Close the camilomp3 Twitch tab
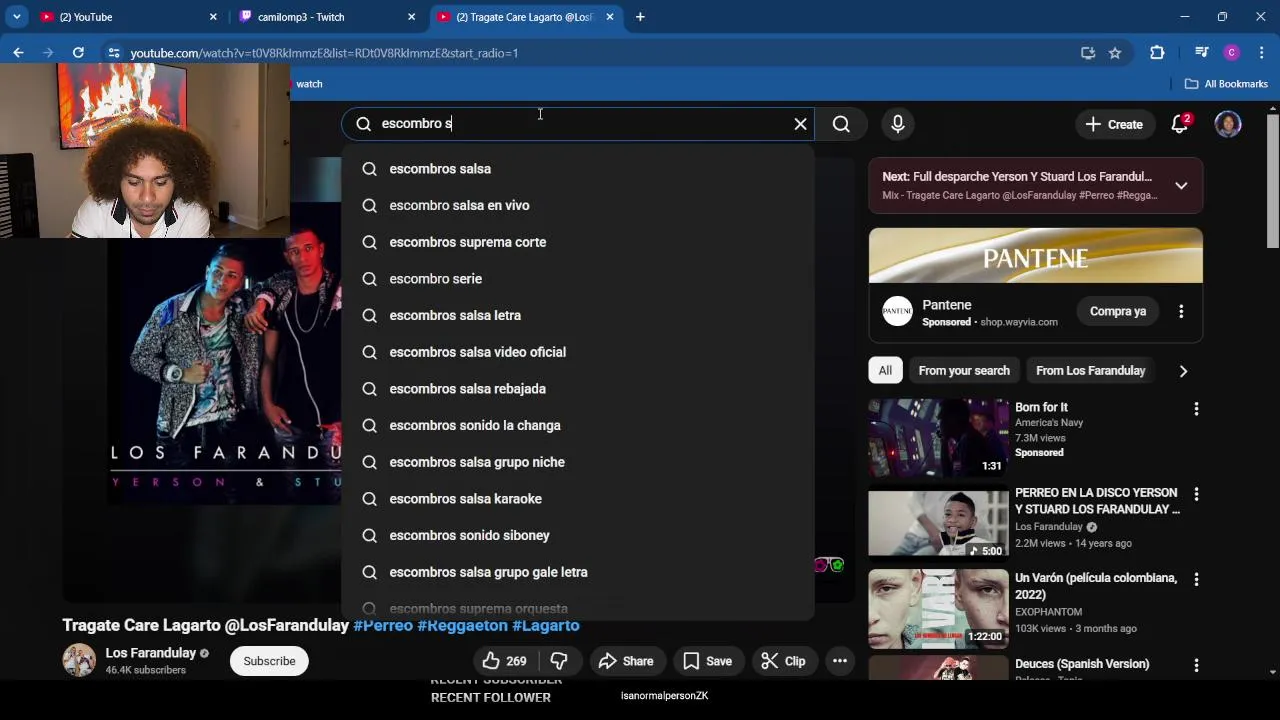The image size is (1280, 720). pyautogui.click(x=411, y=17)
